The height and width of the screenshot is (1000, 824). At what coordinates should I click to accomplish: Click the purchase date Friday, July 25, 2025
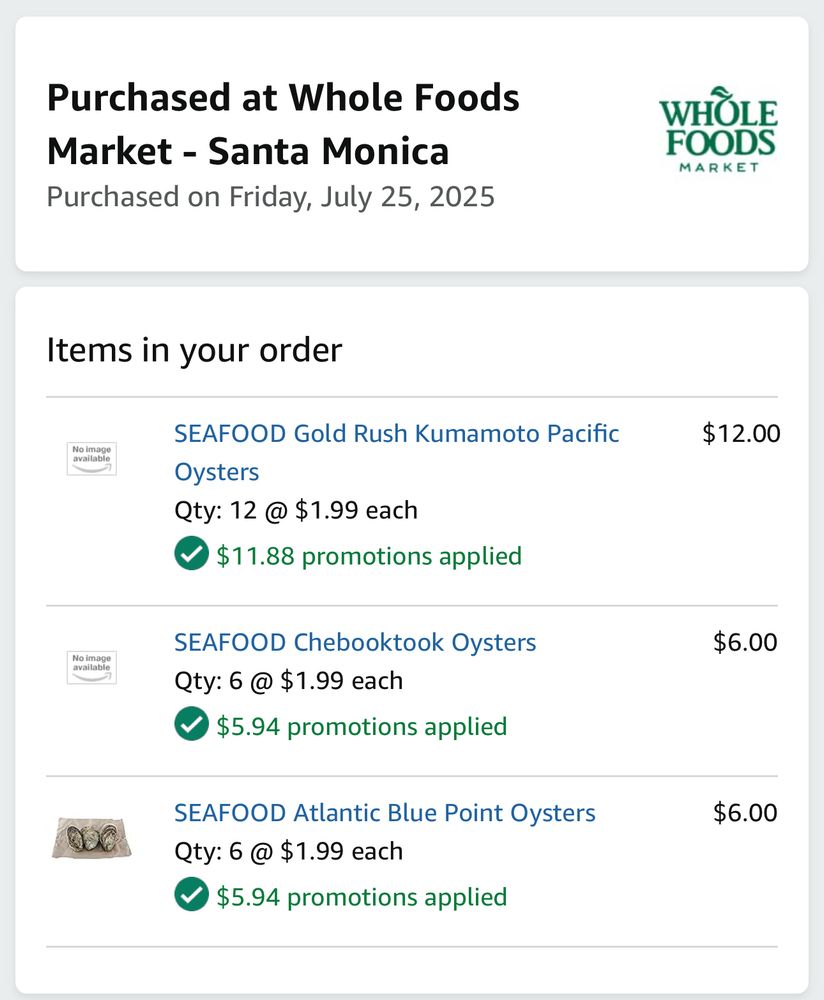click(362, 197)
